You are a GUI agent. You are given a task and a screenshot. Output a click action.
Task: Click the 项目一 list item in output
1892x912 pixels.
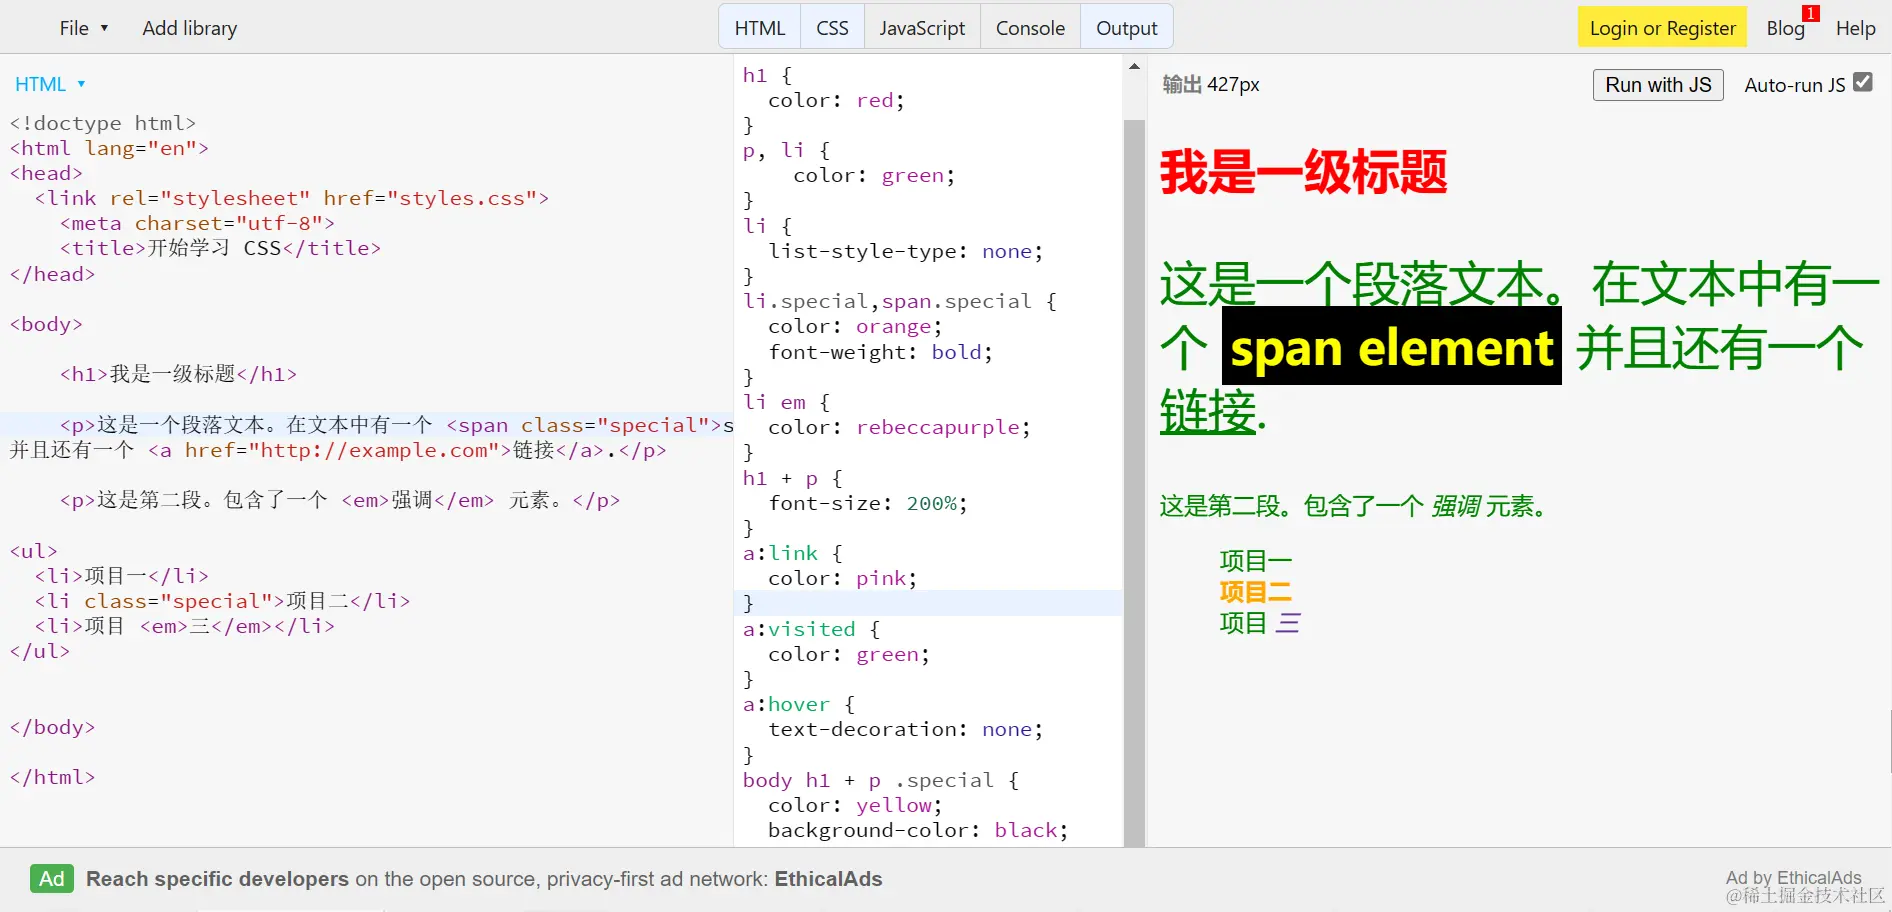(x=1256, y=561)
